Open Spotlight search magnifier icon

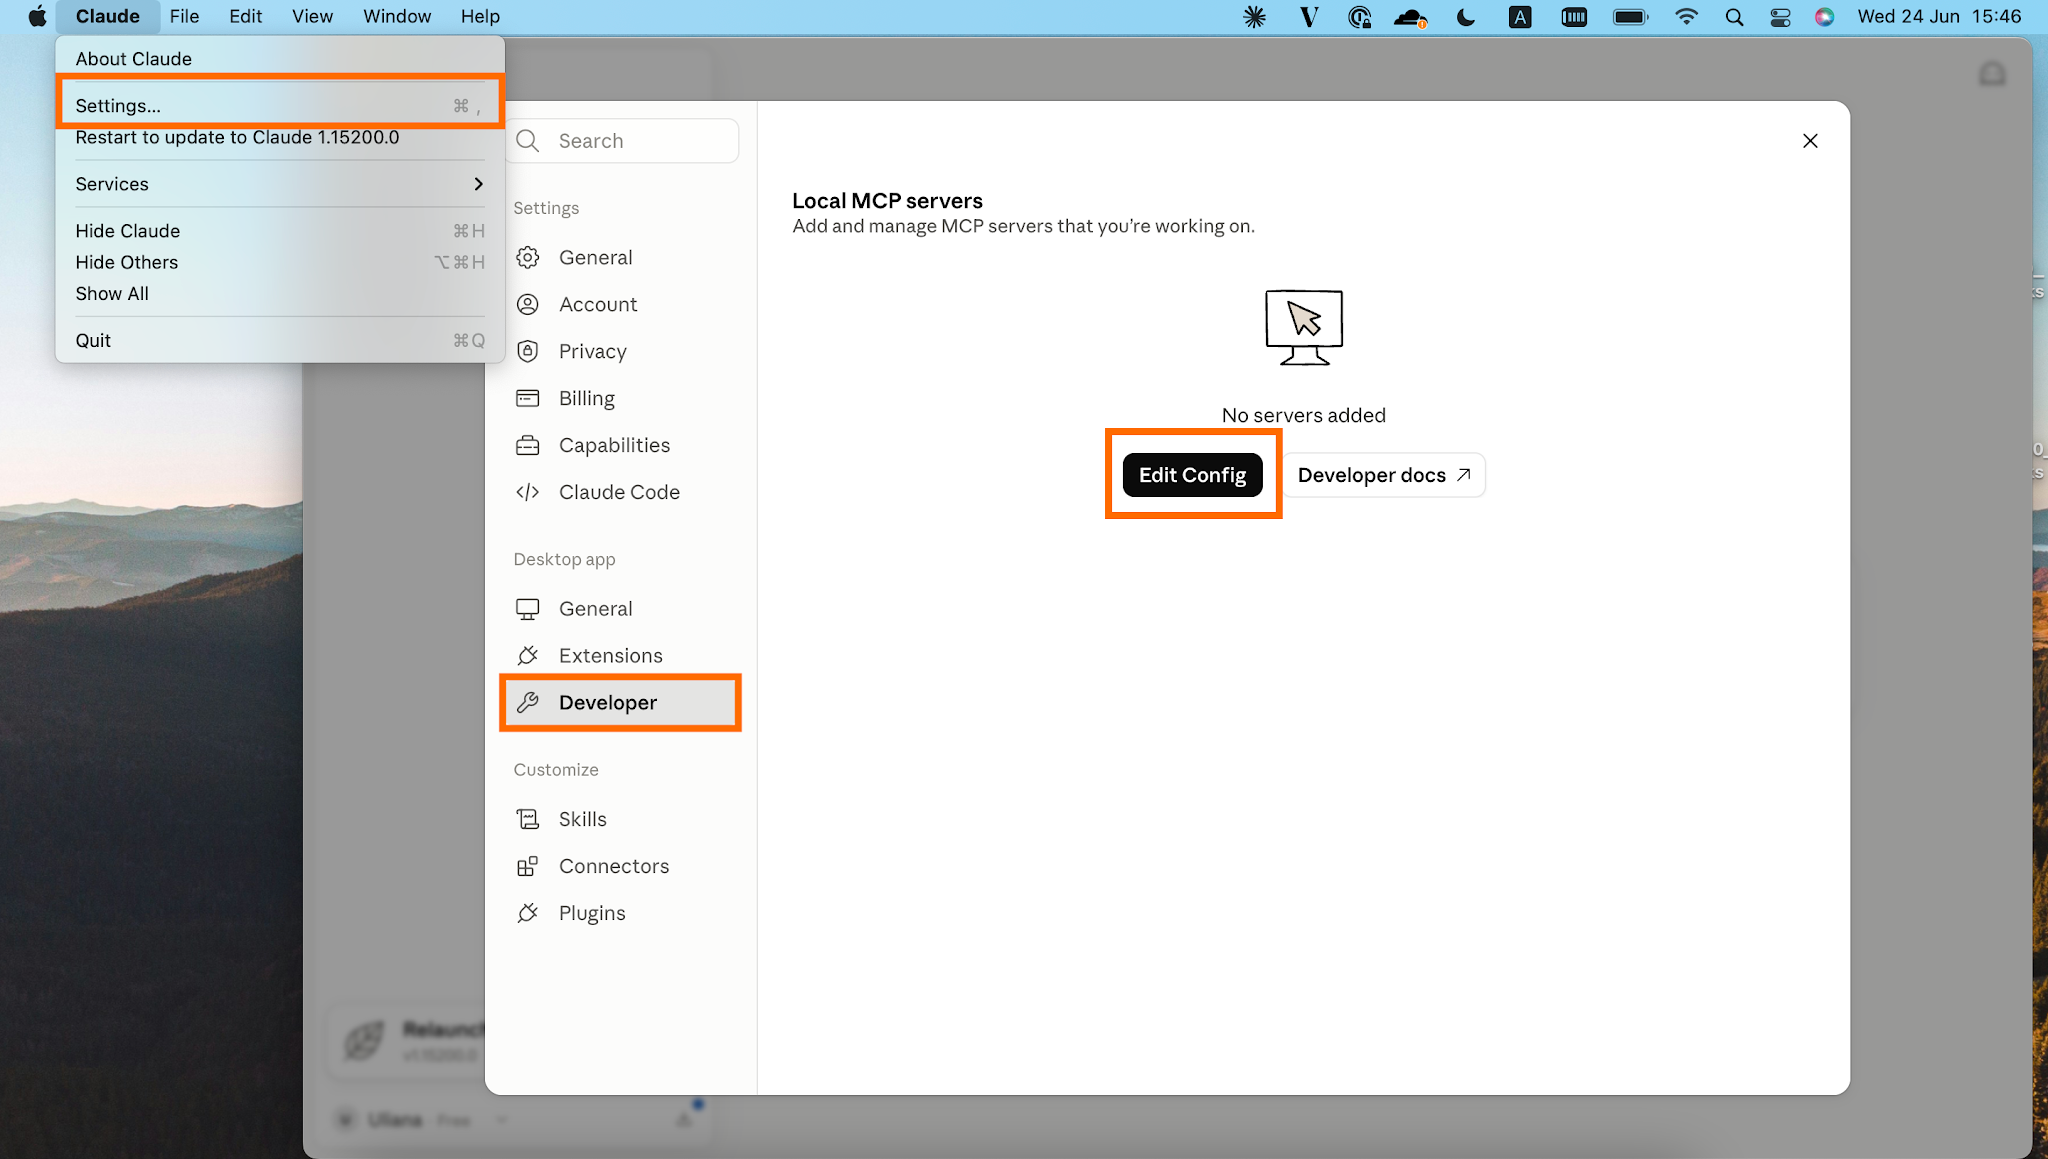click(x=1735, y=16)
